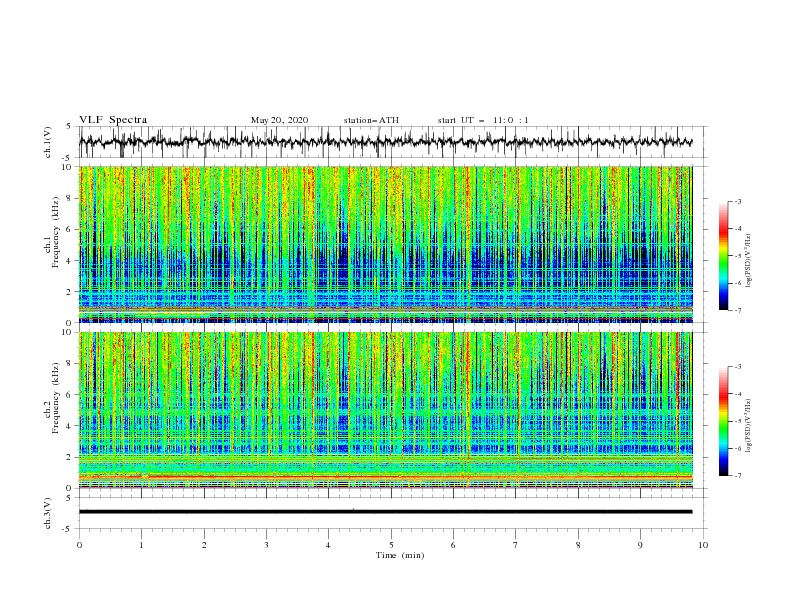
Task: Click the "-5" tick on ch.2 colorbar
Action: [x=738, y=421]
